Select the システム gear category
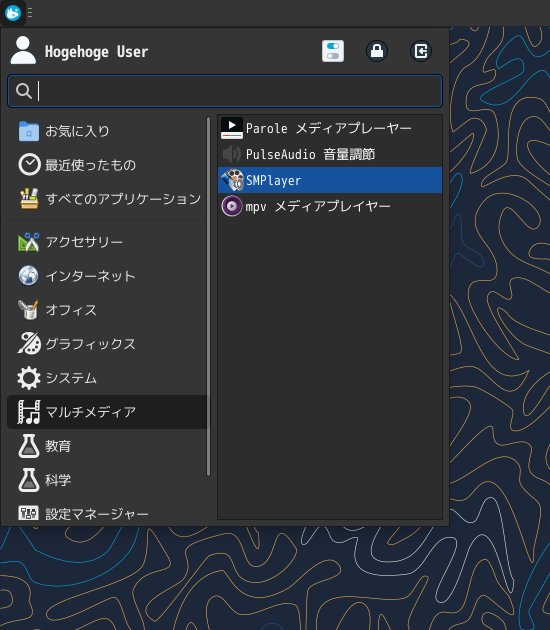This screenshot has height=630, width=550. (x=107, y=378)
